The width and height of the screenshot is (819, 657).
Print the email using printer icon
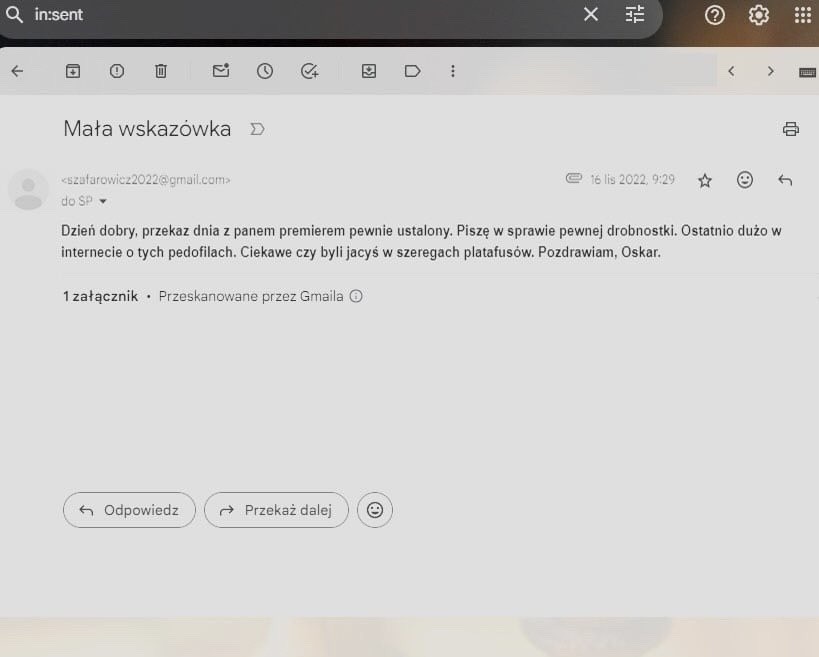[x=791, y=129]
